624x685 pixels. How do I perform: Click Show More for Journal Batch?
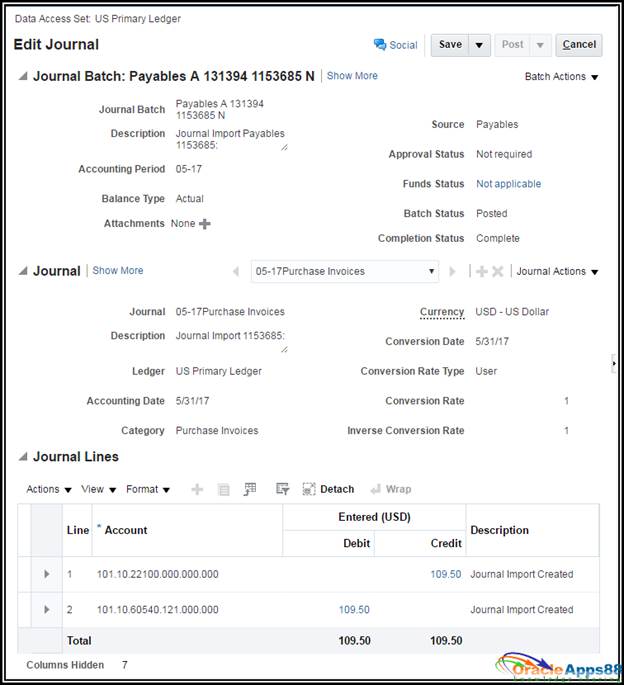click(352, 76)
